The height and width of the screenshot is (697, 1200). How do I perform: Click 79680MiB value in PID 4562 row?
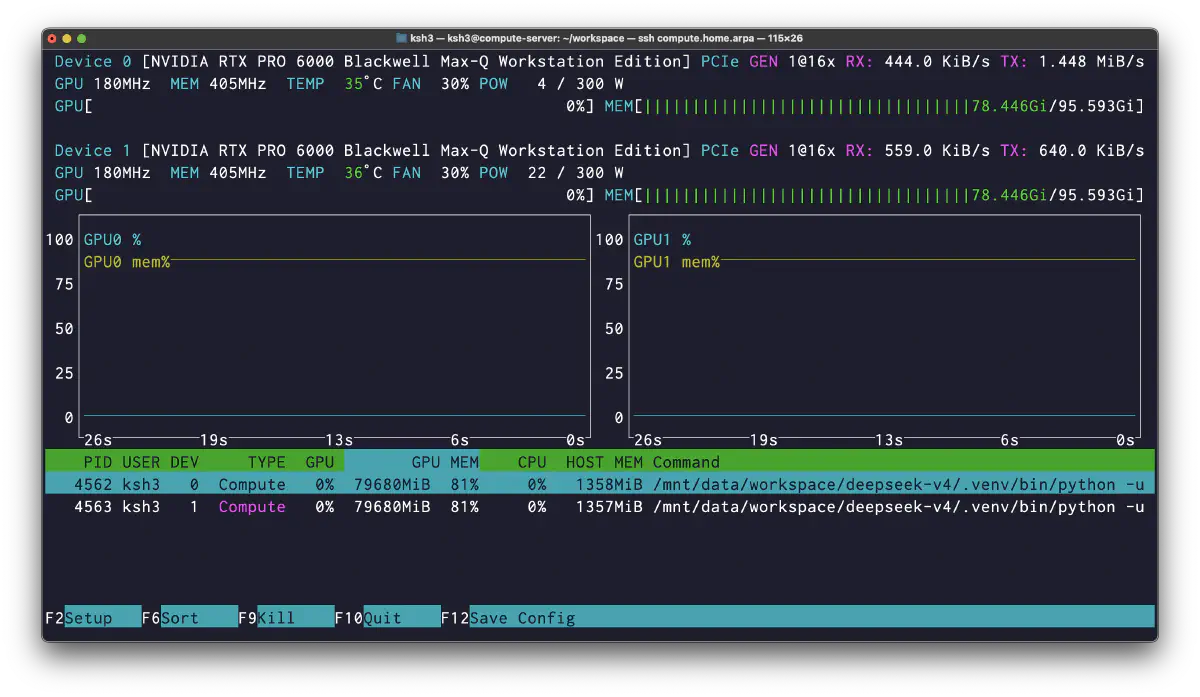tap(392, 484)
